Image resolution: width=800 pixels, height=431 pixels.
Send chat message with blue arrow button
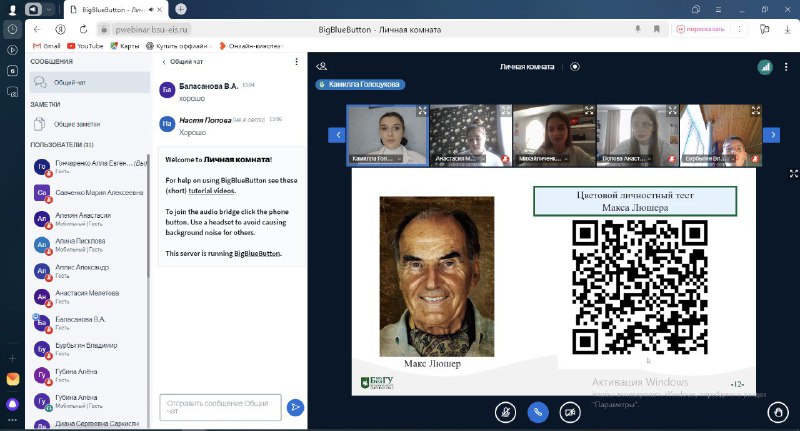tap(295, 407)
